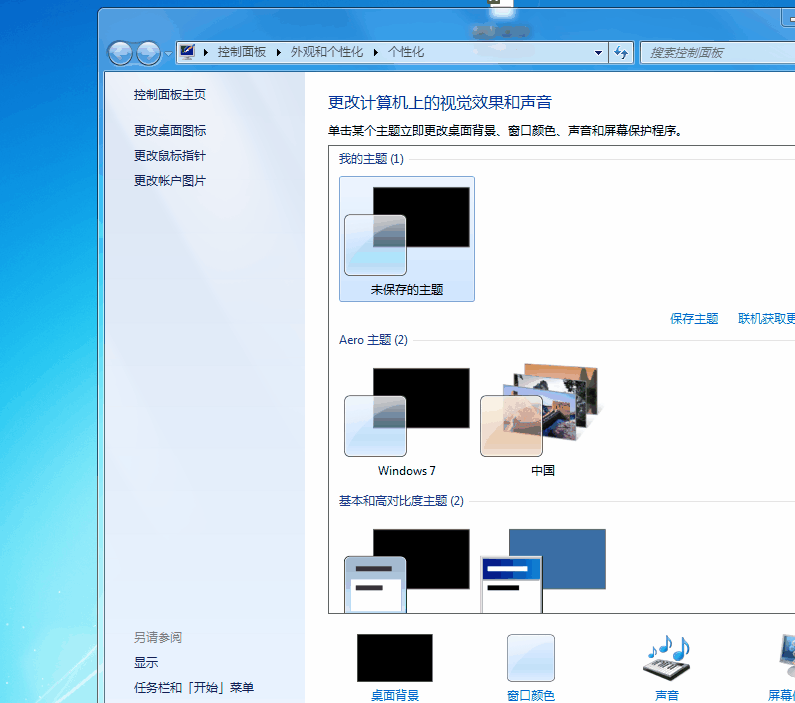Open the 更改桌面图标 link
Image resolution: width=795 pixels, height=703 pixels.
click(x=170, y=131)
